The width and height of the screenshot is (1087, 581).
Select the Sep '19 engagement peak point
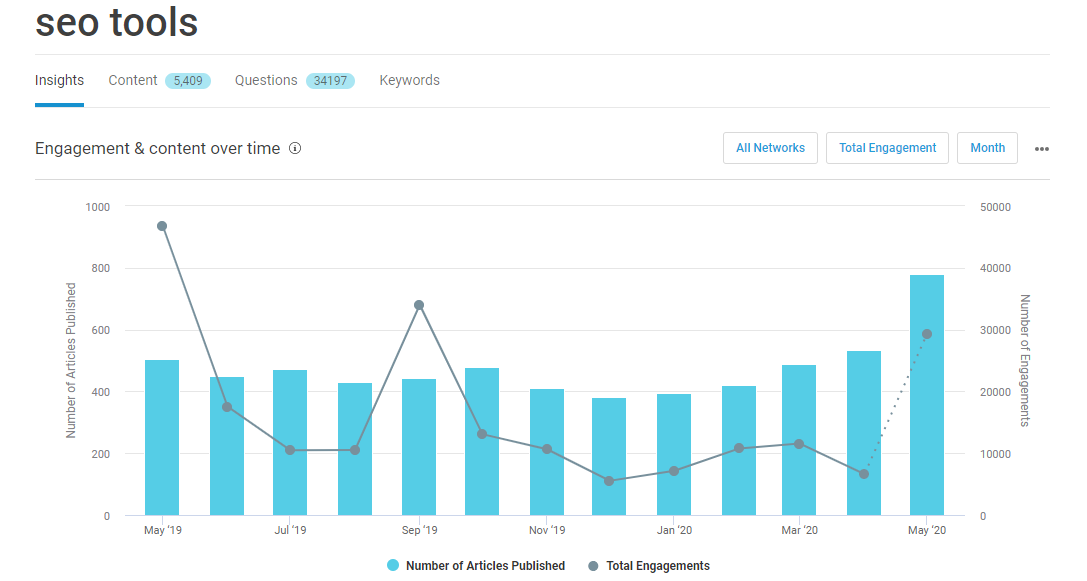419,305
